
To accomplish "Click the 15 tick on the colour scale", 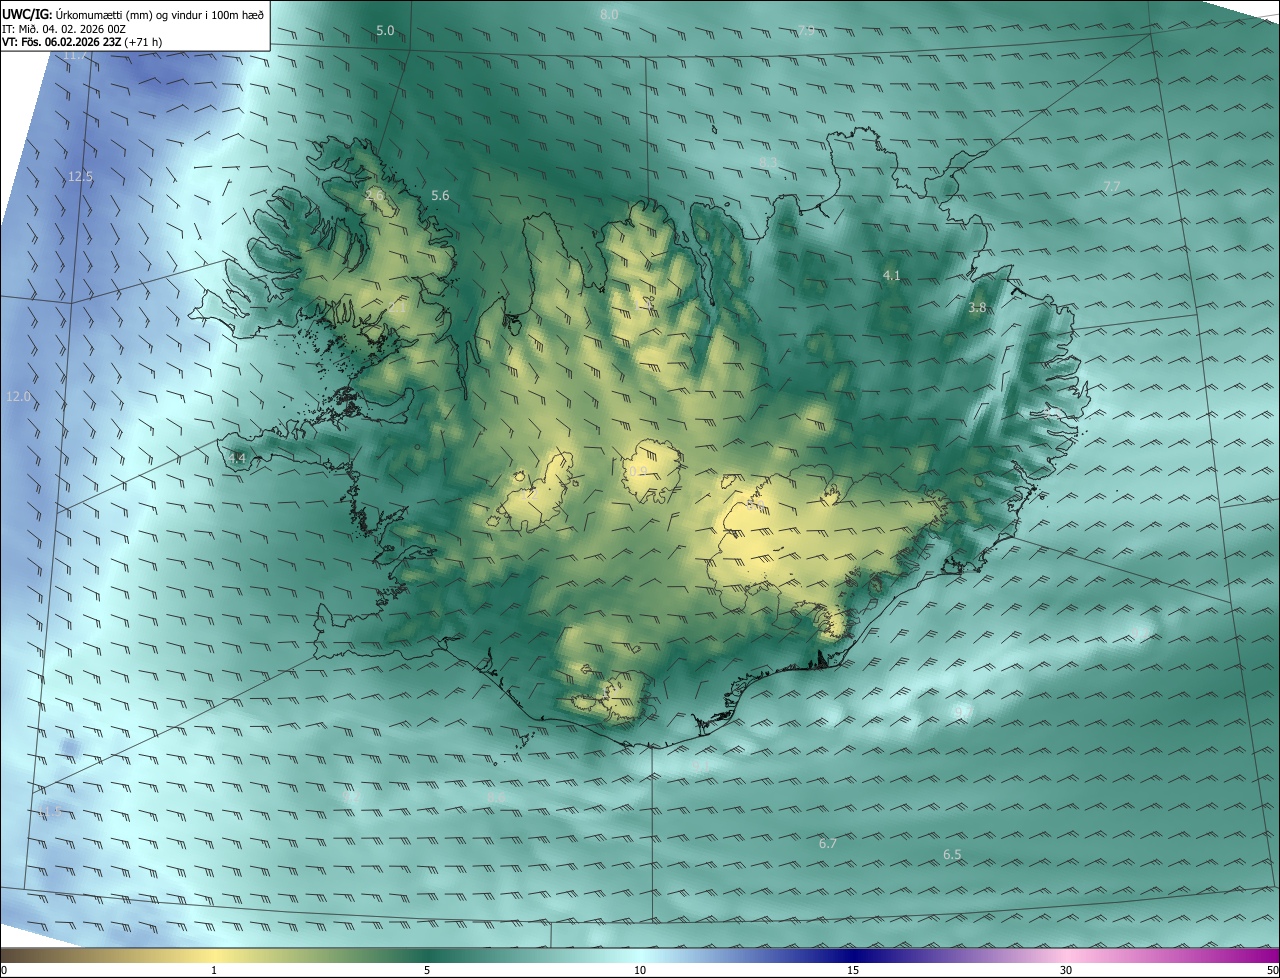I will point(853,970).
